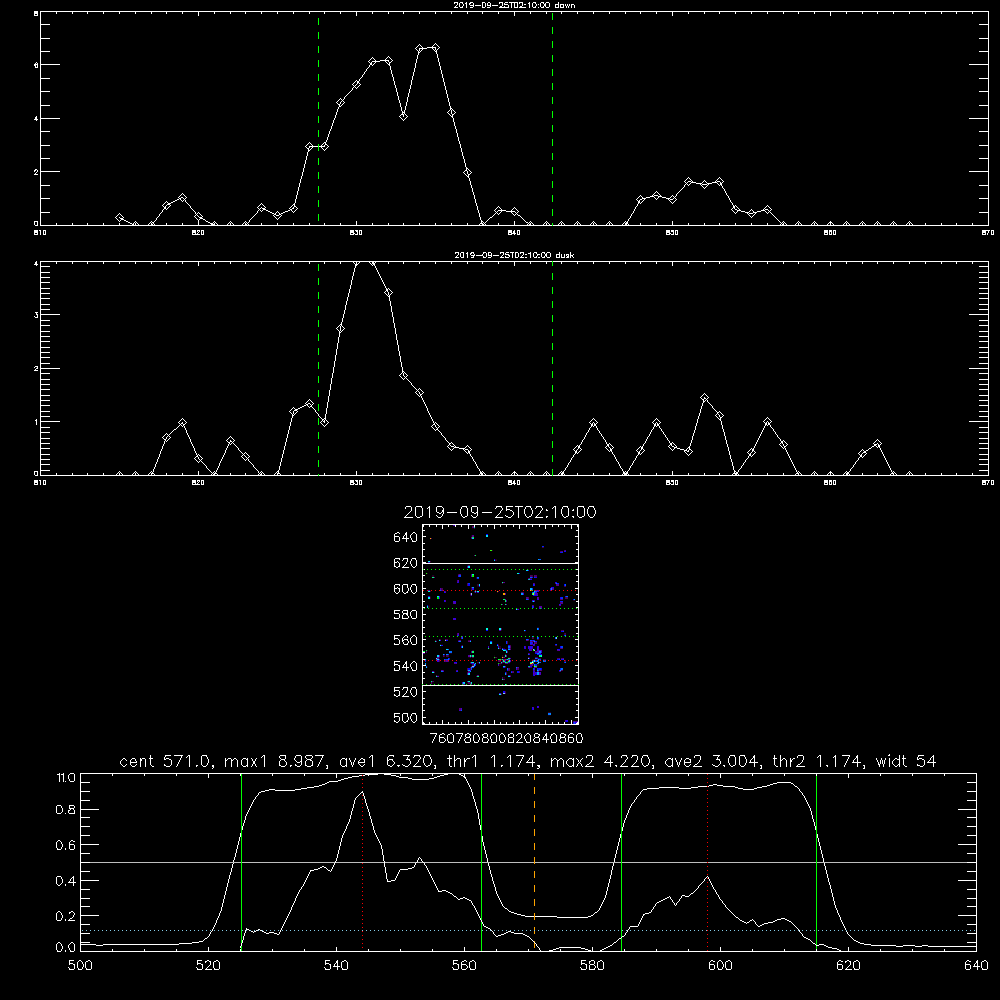Click the bottom plot y-axis label 0.2
Screen dimensions: 1000x1000
coord(66,916)
